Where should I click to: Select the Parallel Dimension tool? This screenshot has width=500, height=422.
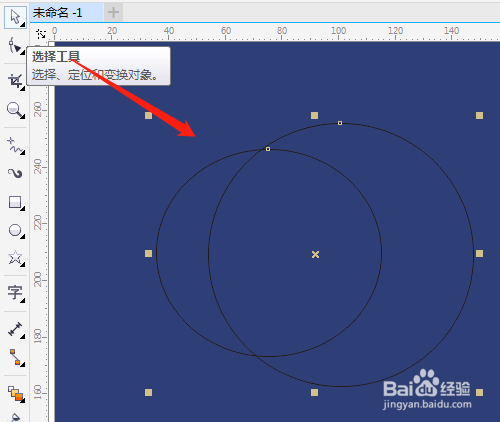coord(15,330)
